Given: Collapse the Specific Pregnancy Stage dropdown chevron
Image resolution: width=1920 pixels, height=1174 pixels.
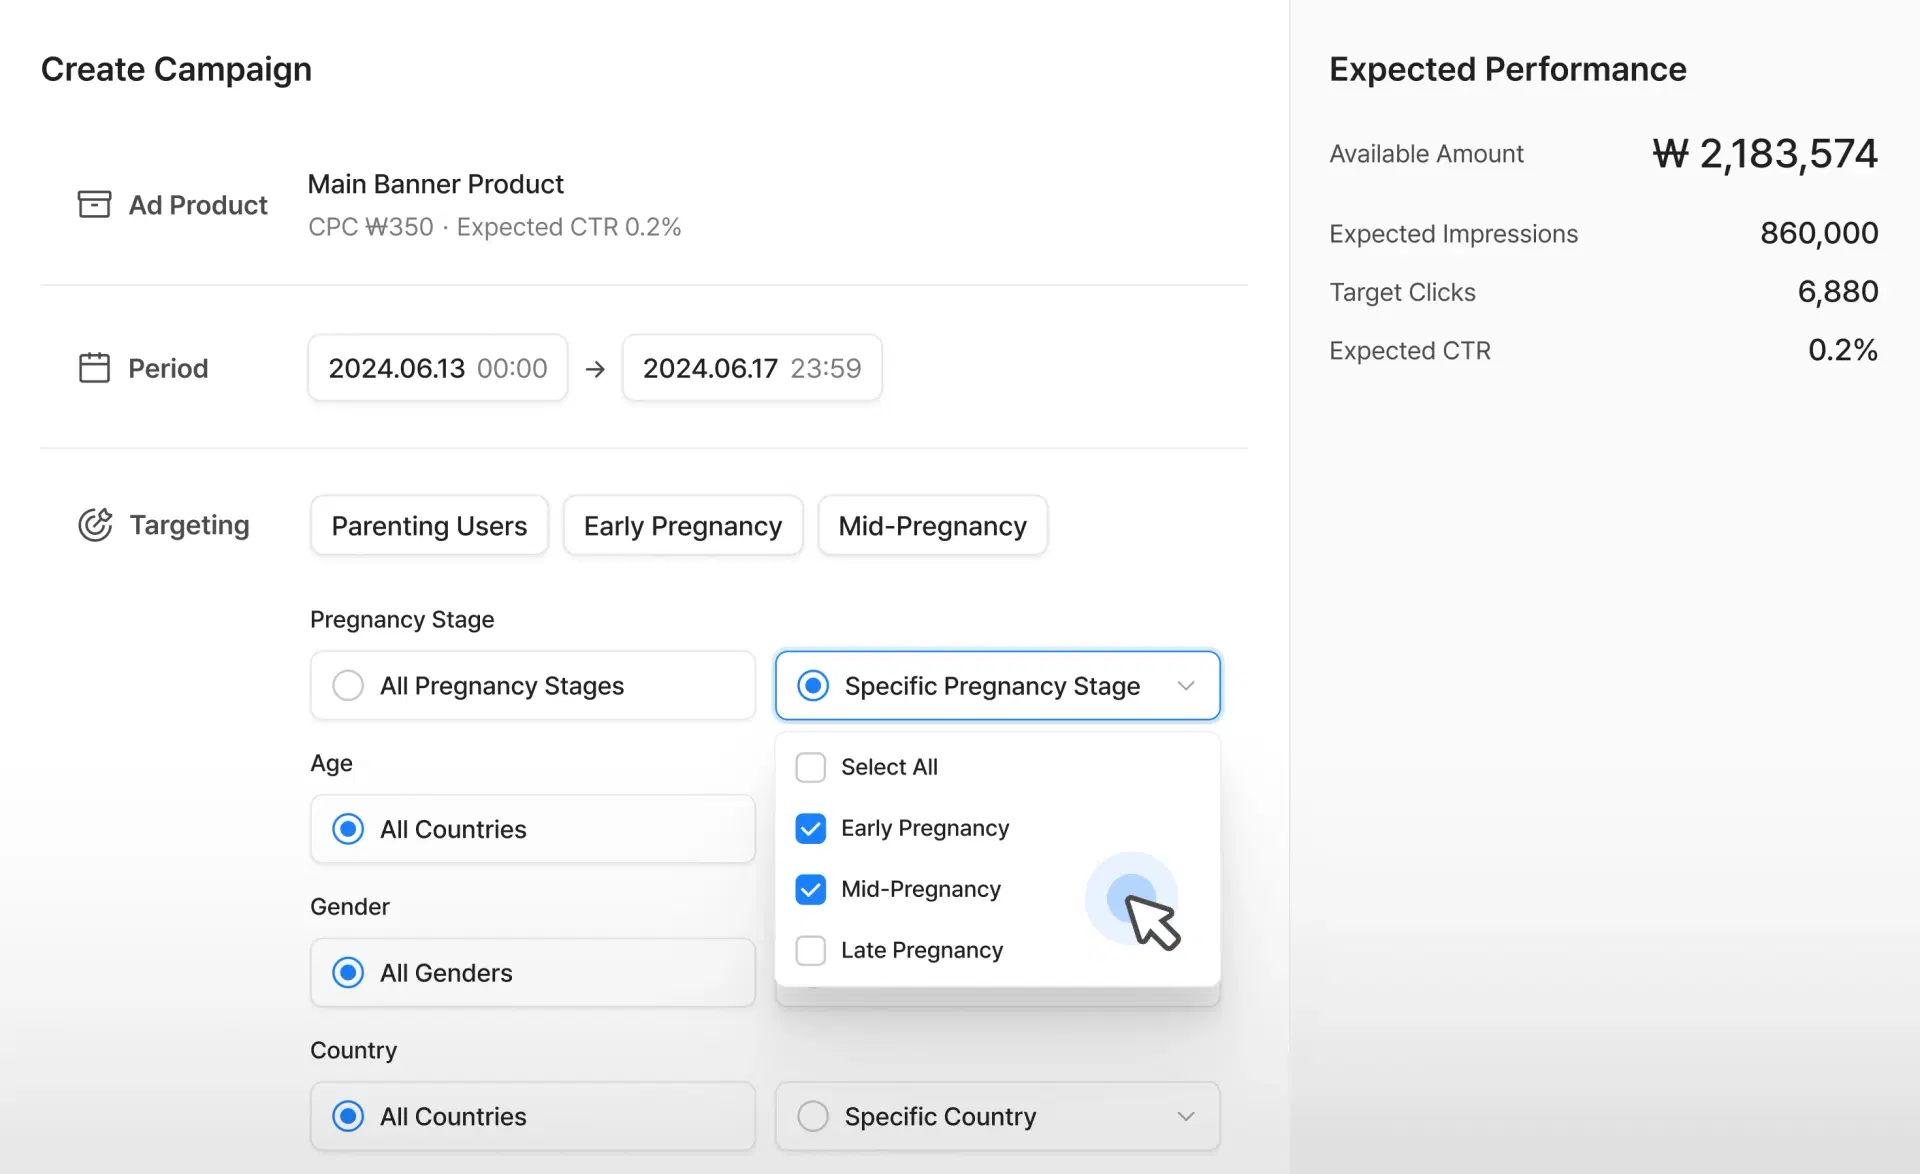Looking at the screenshot, I should [x=1186, y=686].
